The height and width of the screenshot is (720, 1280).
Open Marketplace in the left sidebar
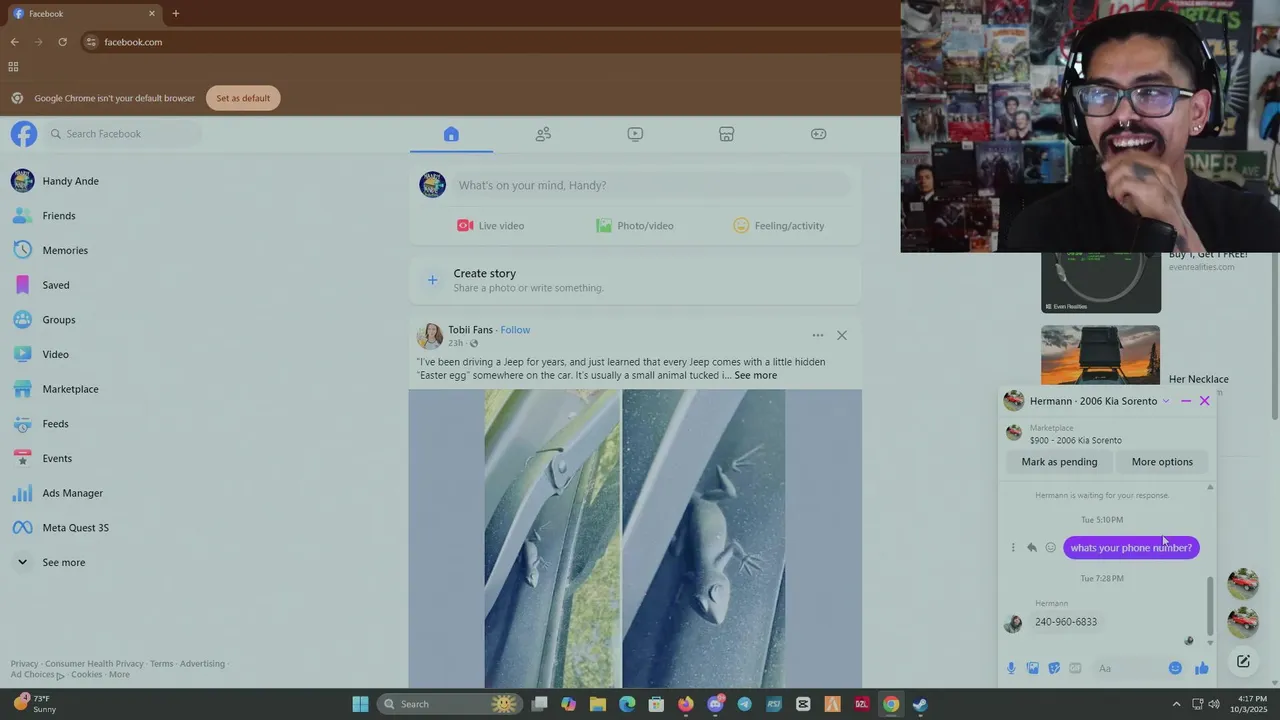coord(70,389)
